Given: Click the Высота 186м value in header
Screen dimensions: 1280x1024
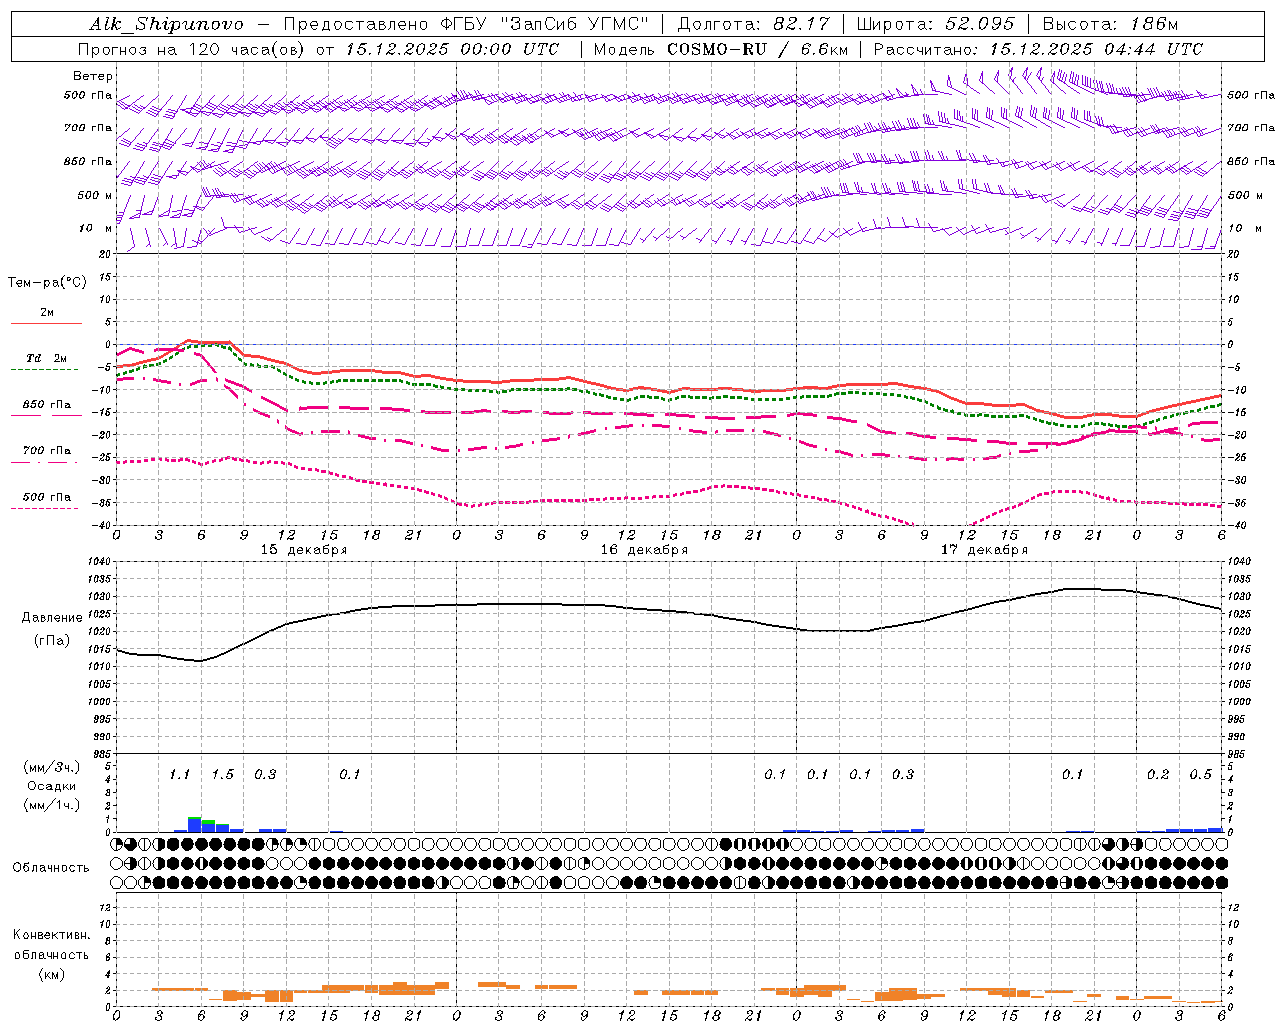Looking at the screenshot, I should tap(1158, 24).
